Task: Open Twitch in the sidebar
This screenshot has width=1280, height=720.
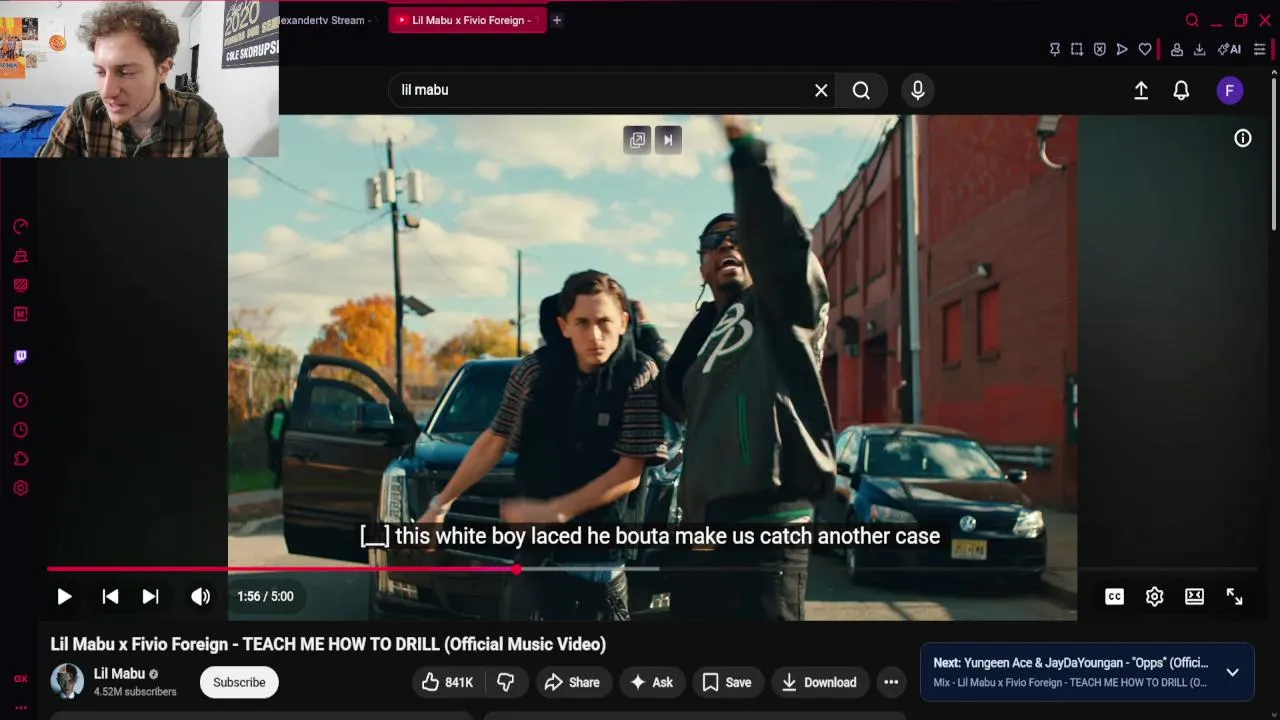Action: coord(20,357)
